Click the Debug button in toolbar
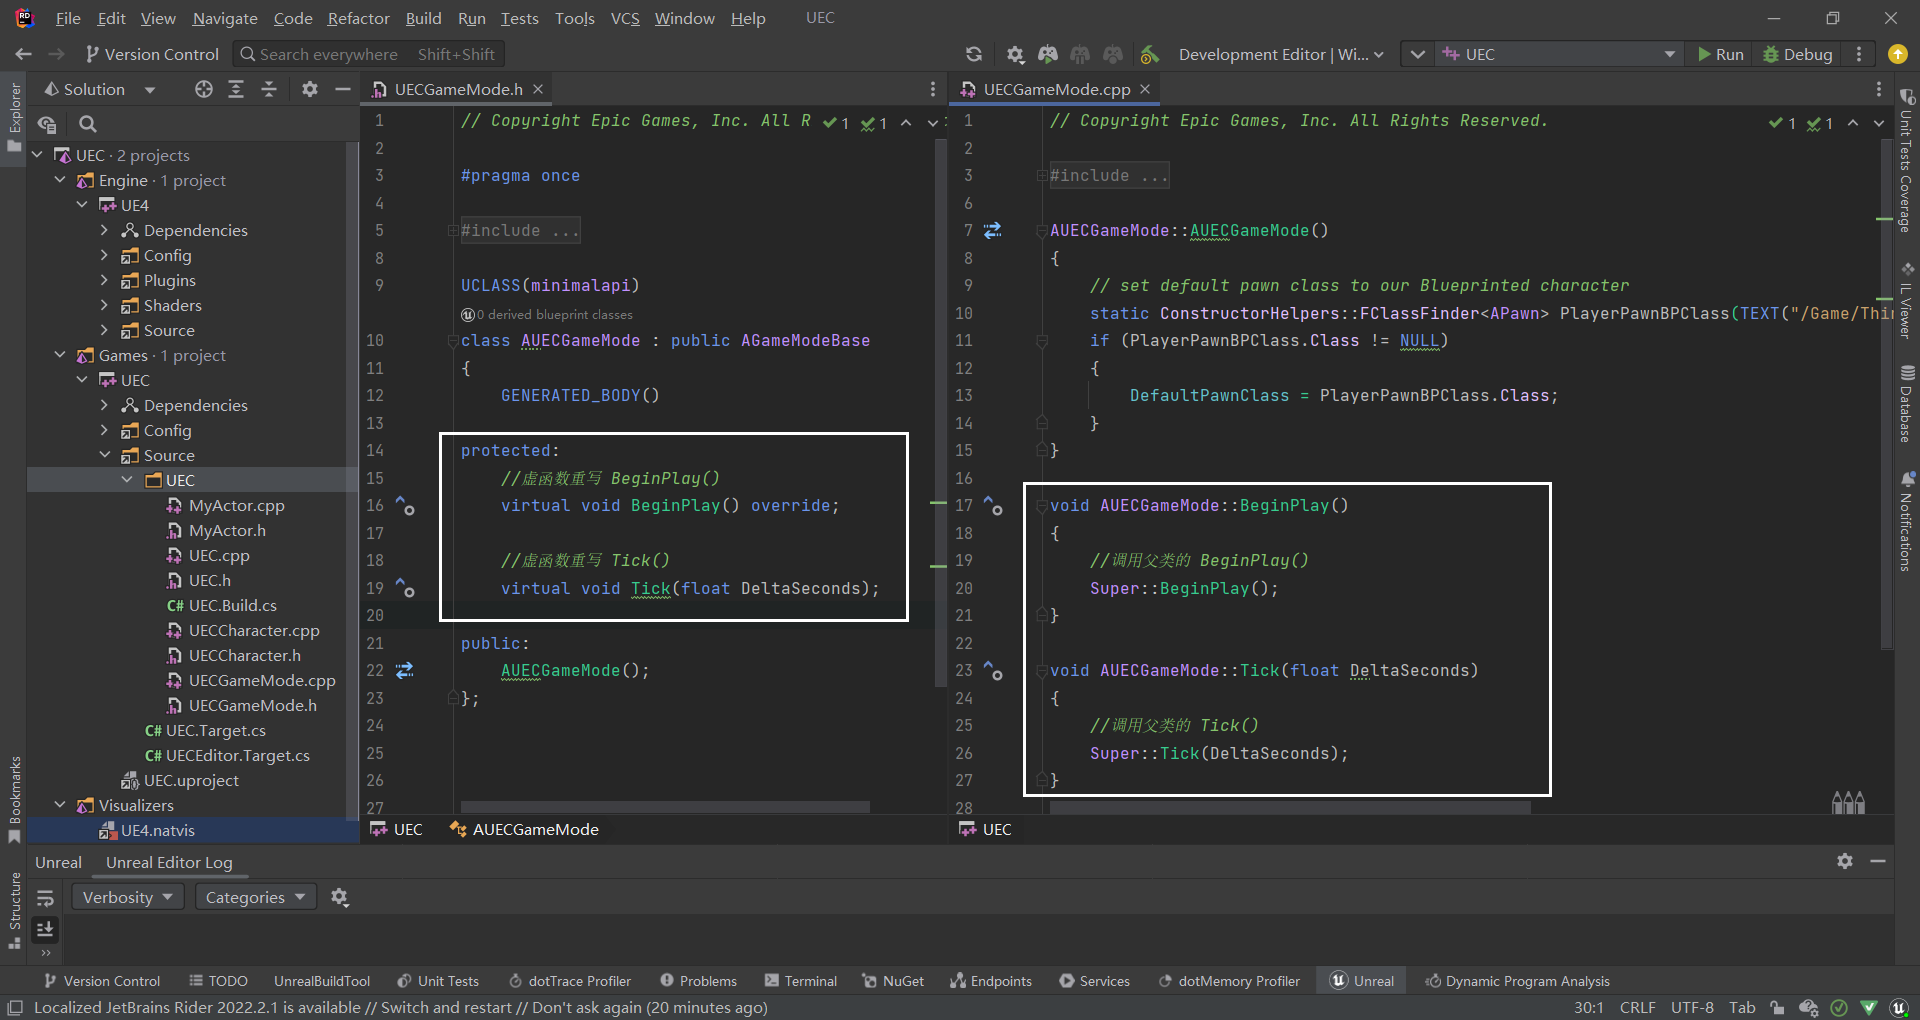The height and width of the screenshot is (1020, 1920). [1798, 55]
